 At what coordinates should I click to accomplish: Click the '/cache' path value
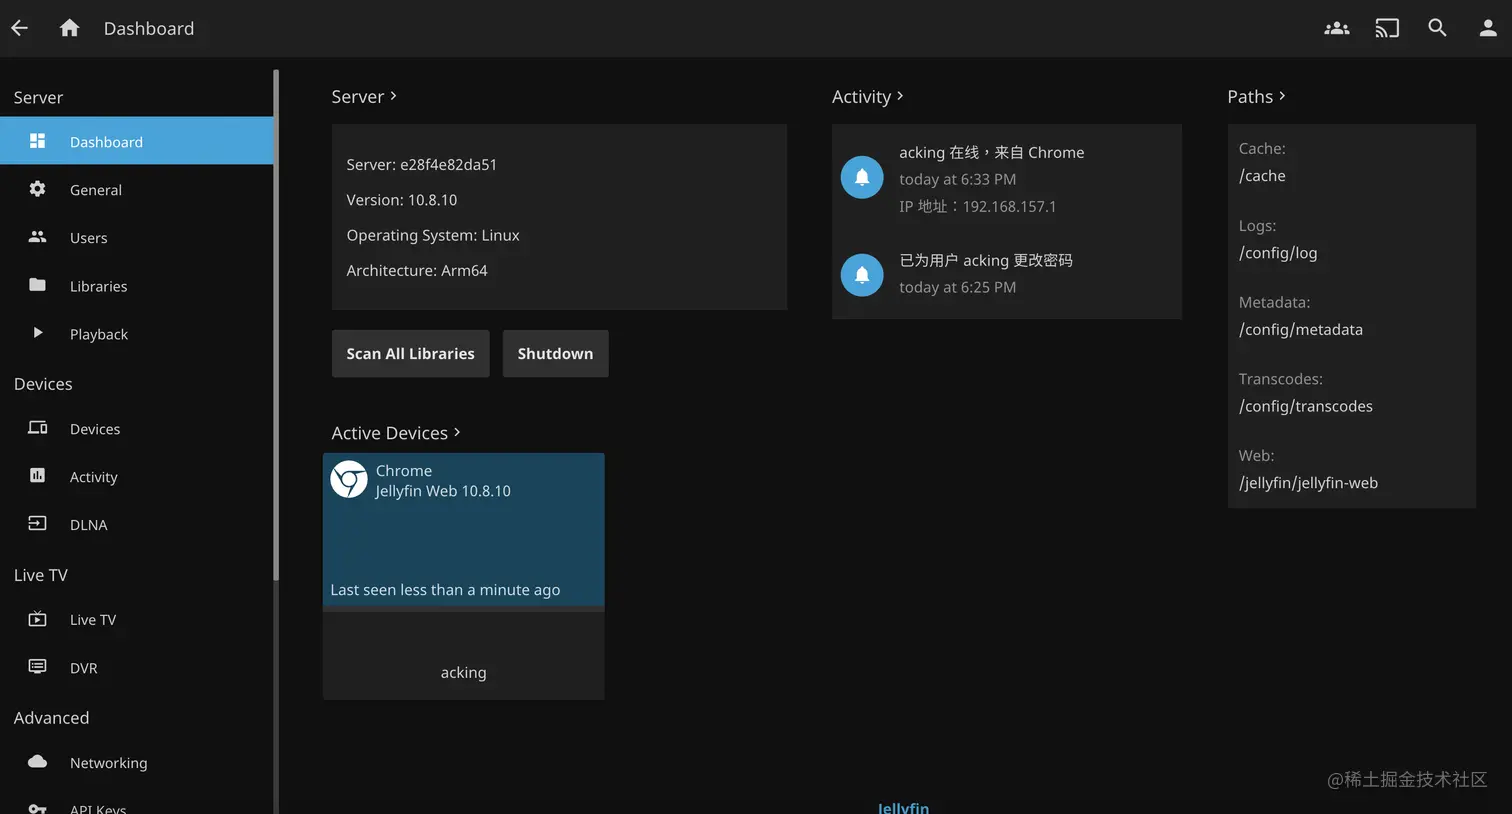(1262, 176)
